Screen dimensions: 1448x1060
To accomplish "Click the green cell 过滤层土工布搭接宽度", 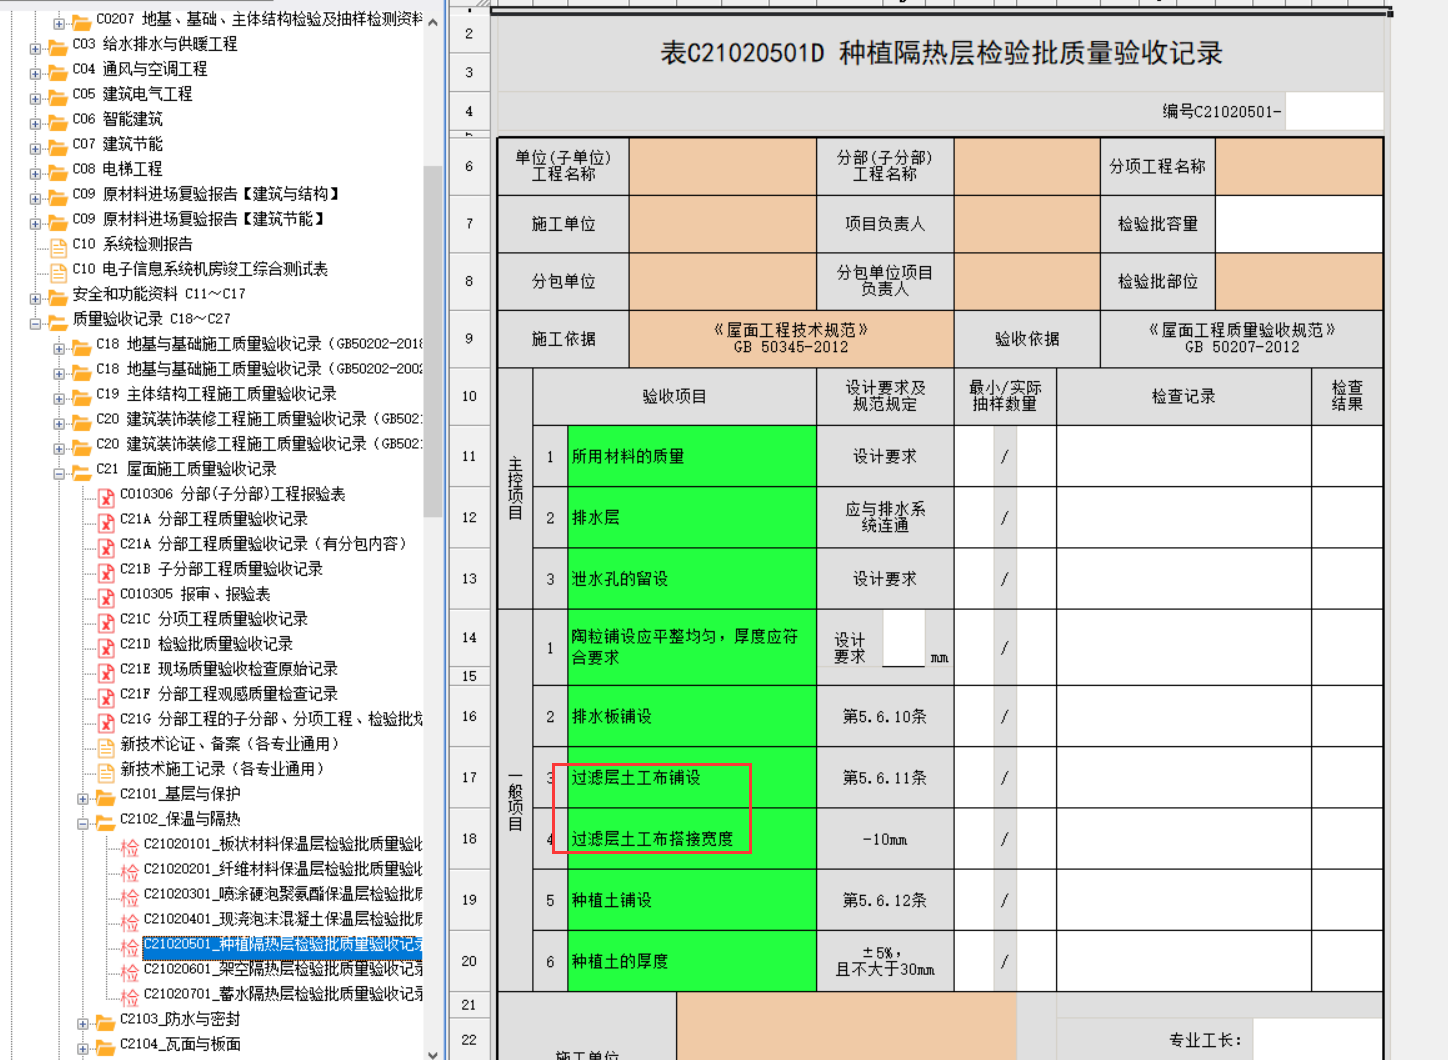I will 692,839.
